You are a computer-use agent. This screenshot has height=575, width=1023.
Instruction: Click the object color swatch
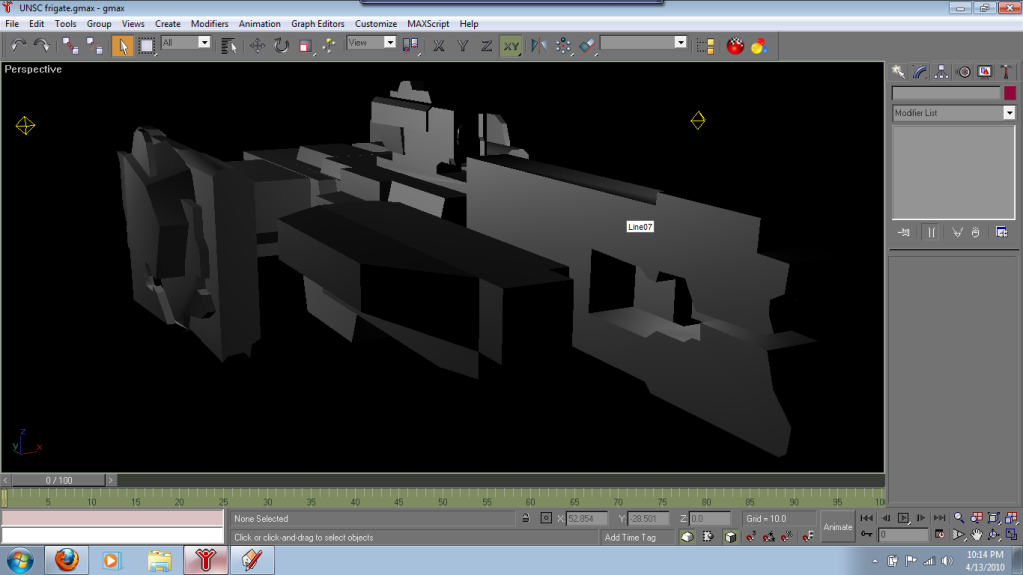1010,93
